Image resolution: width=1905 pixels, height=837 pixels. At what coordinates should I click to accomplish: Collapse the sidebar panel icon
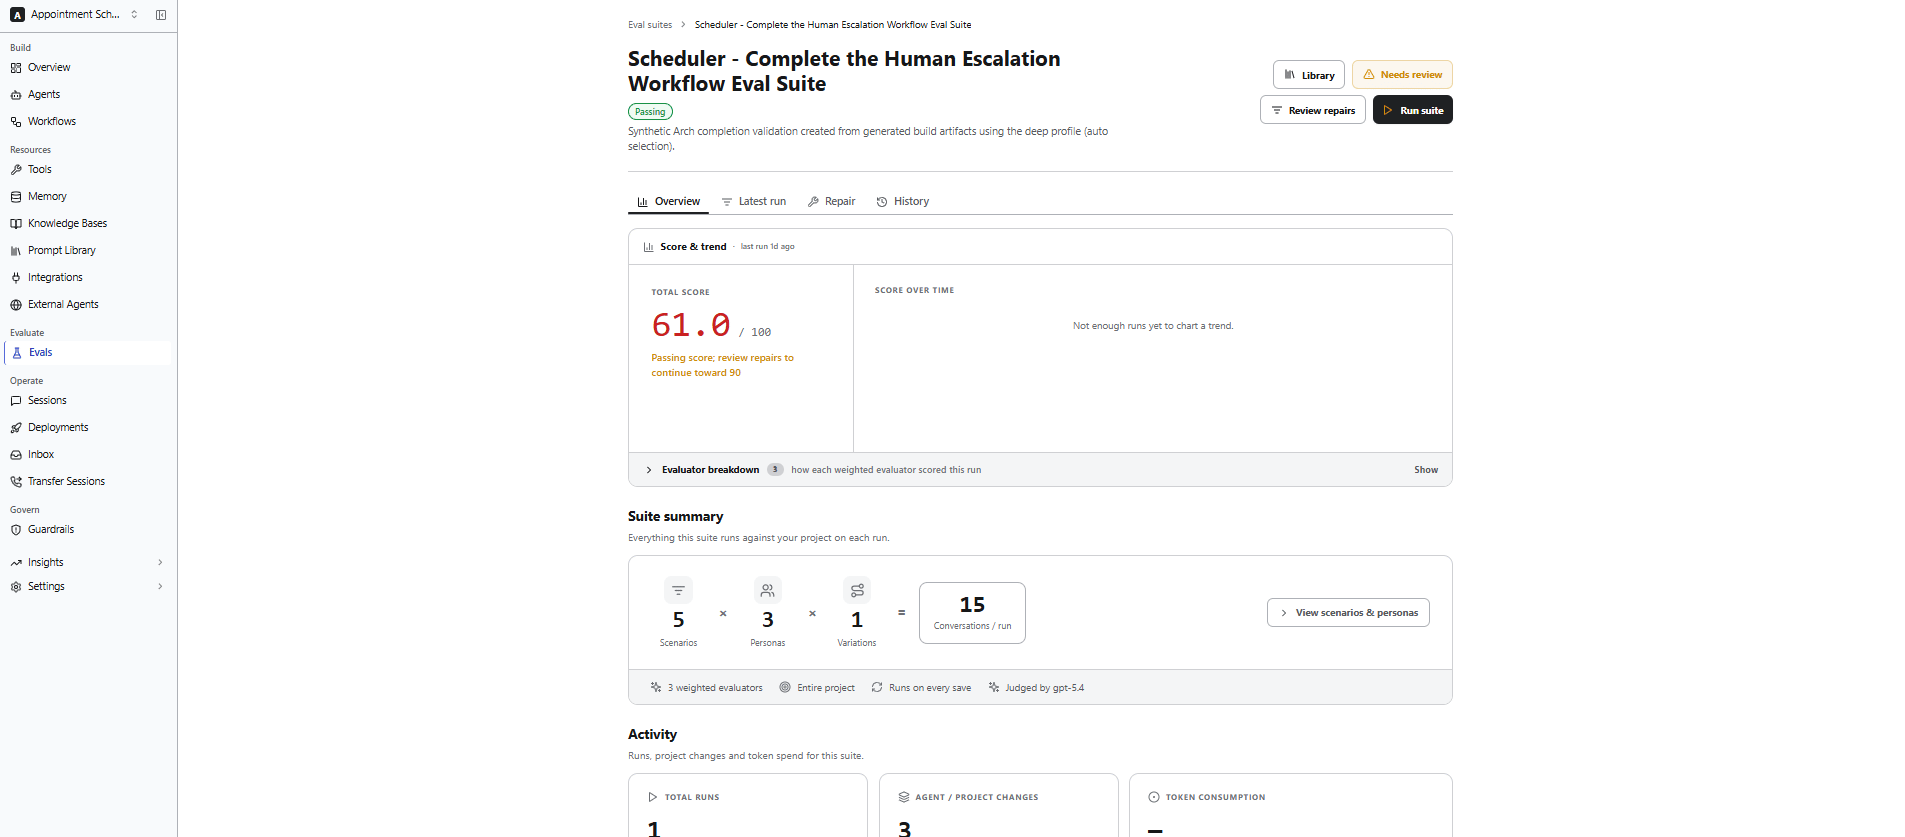point(161,15)
